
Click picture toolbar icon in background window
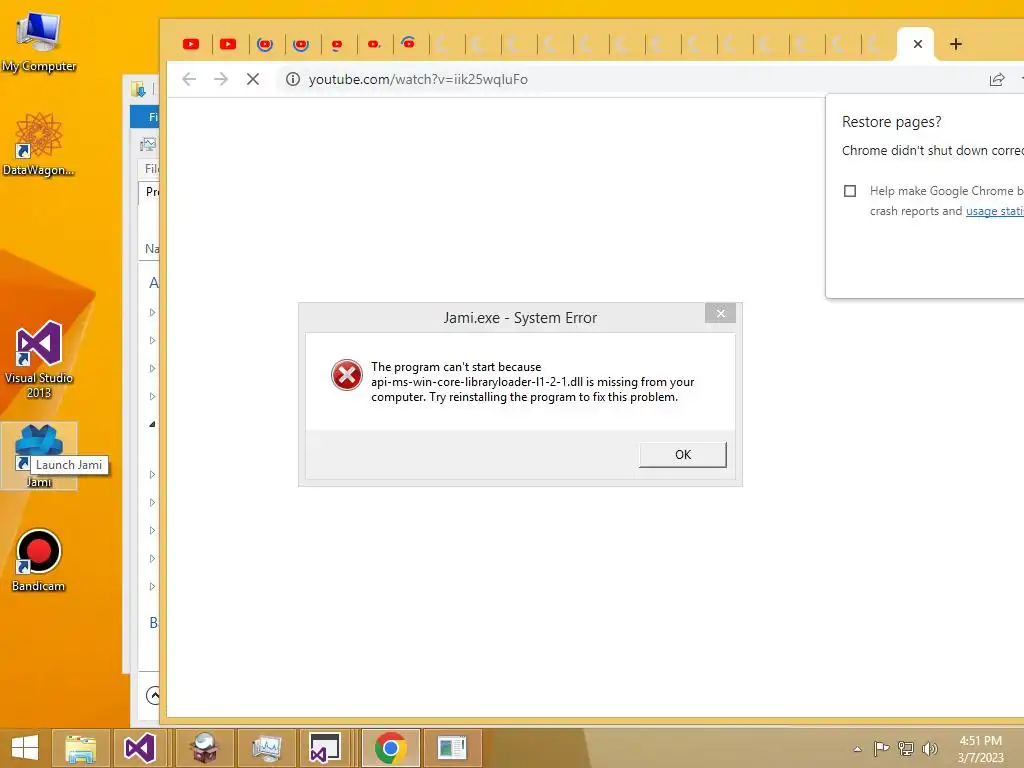point(148,144)
